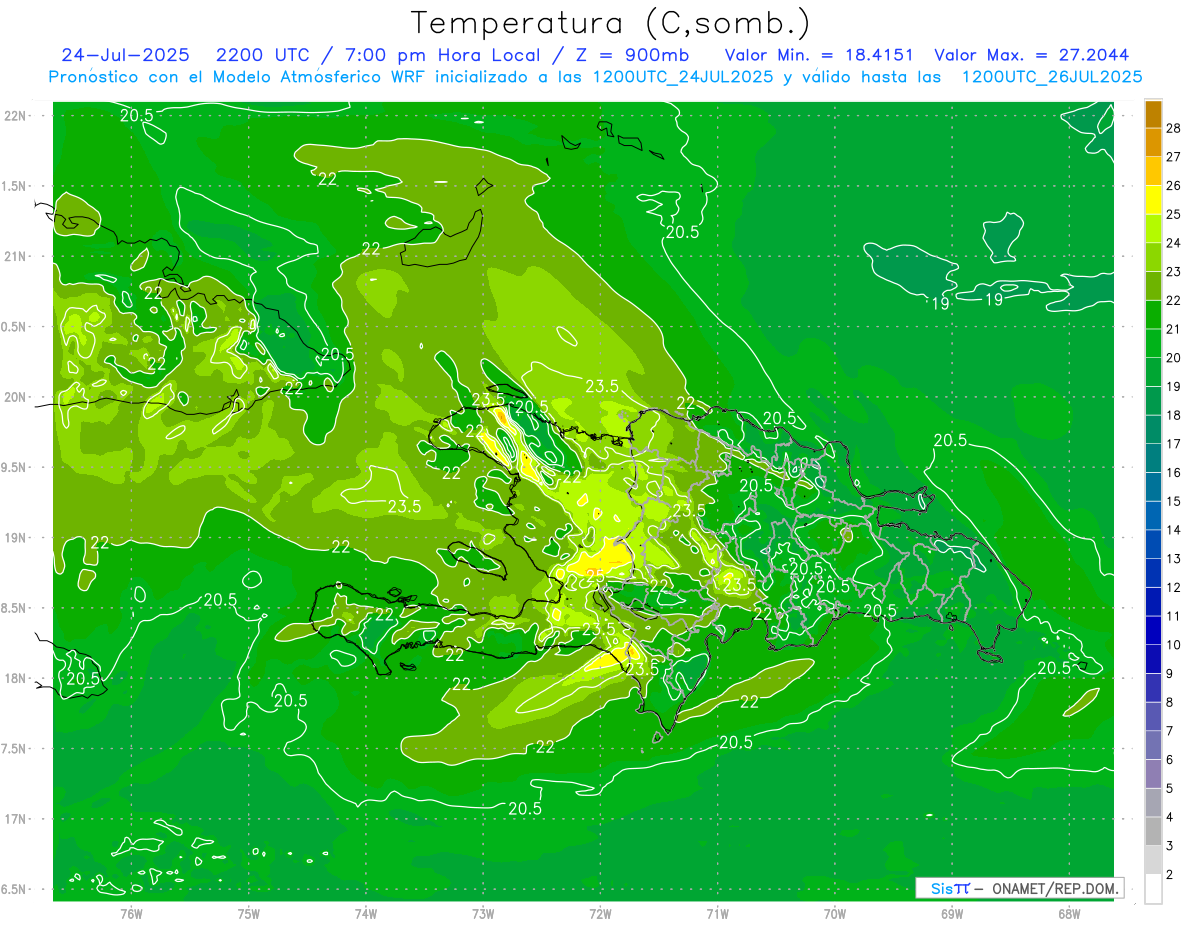
Task: Click the '6.5N' latitude axis label
Action: tap(15, 889)
